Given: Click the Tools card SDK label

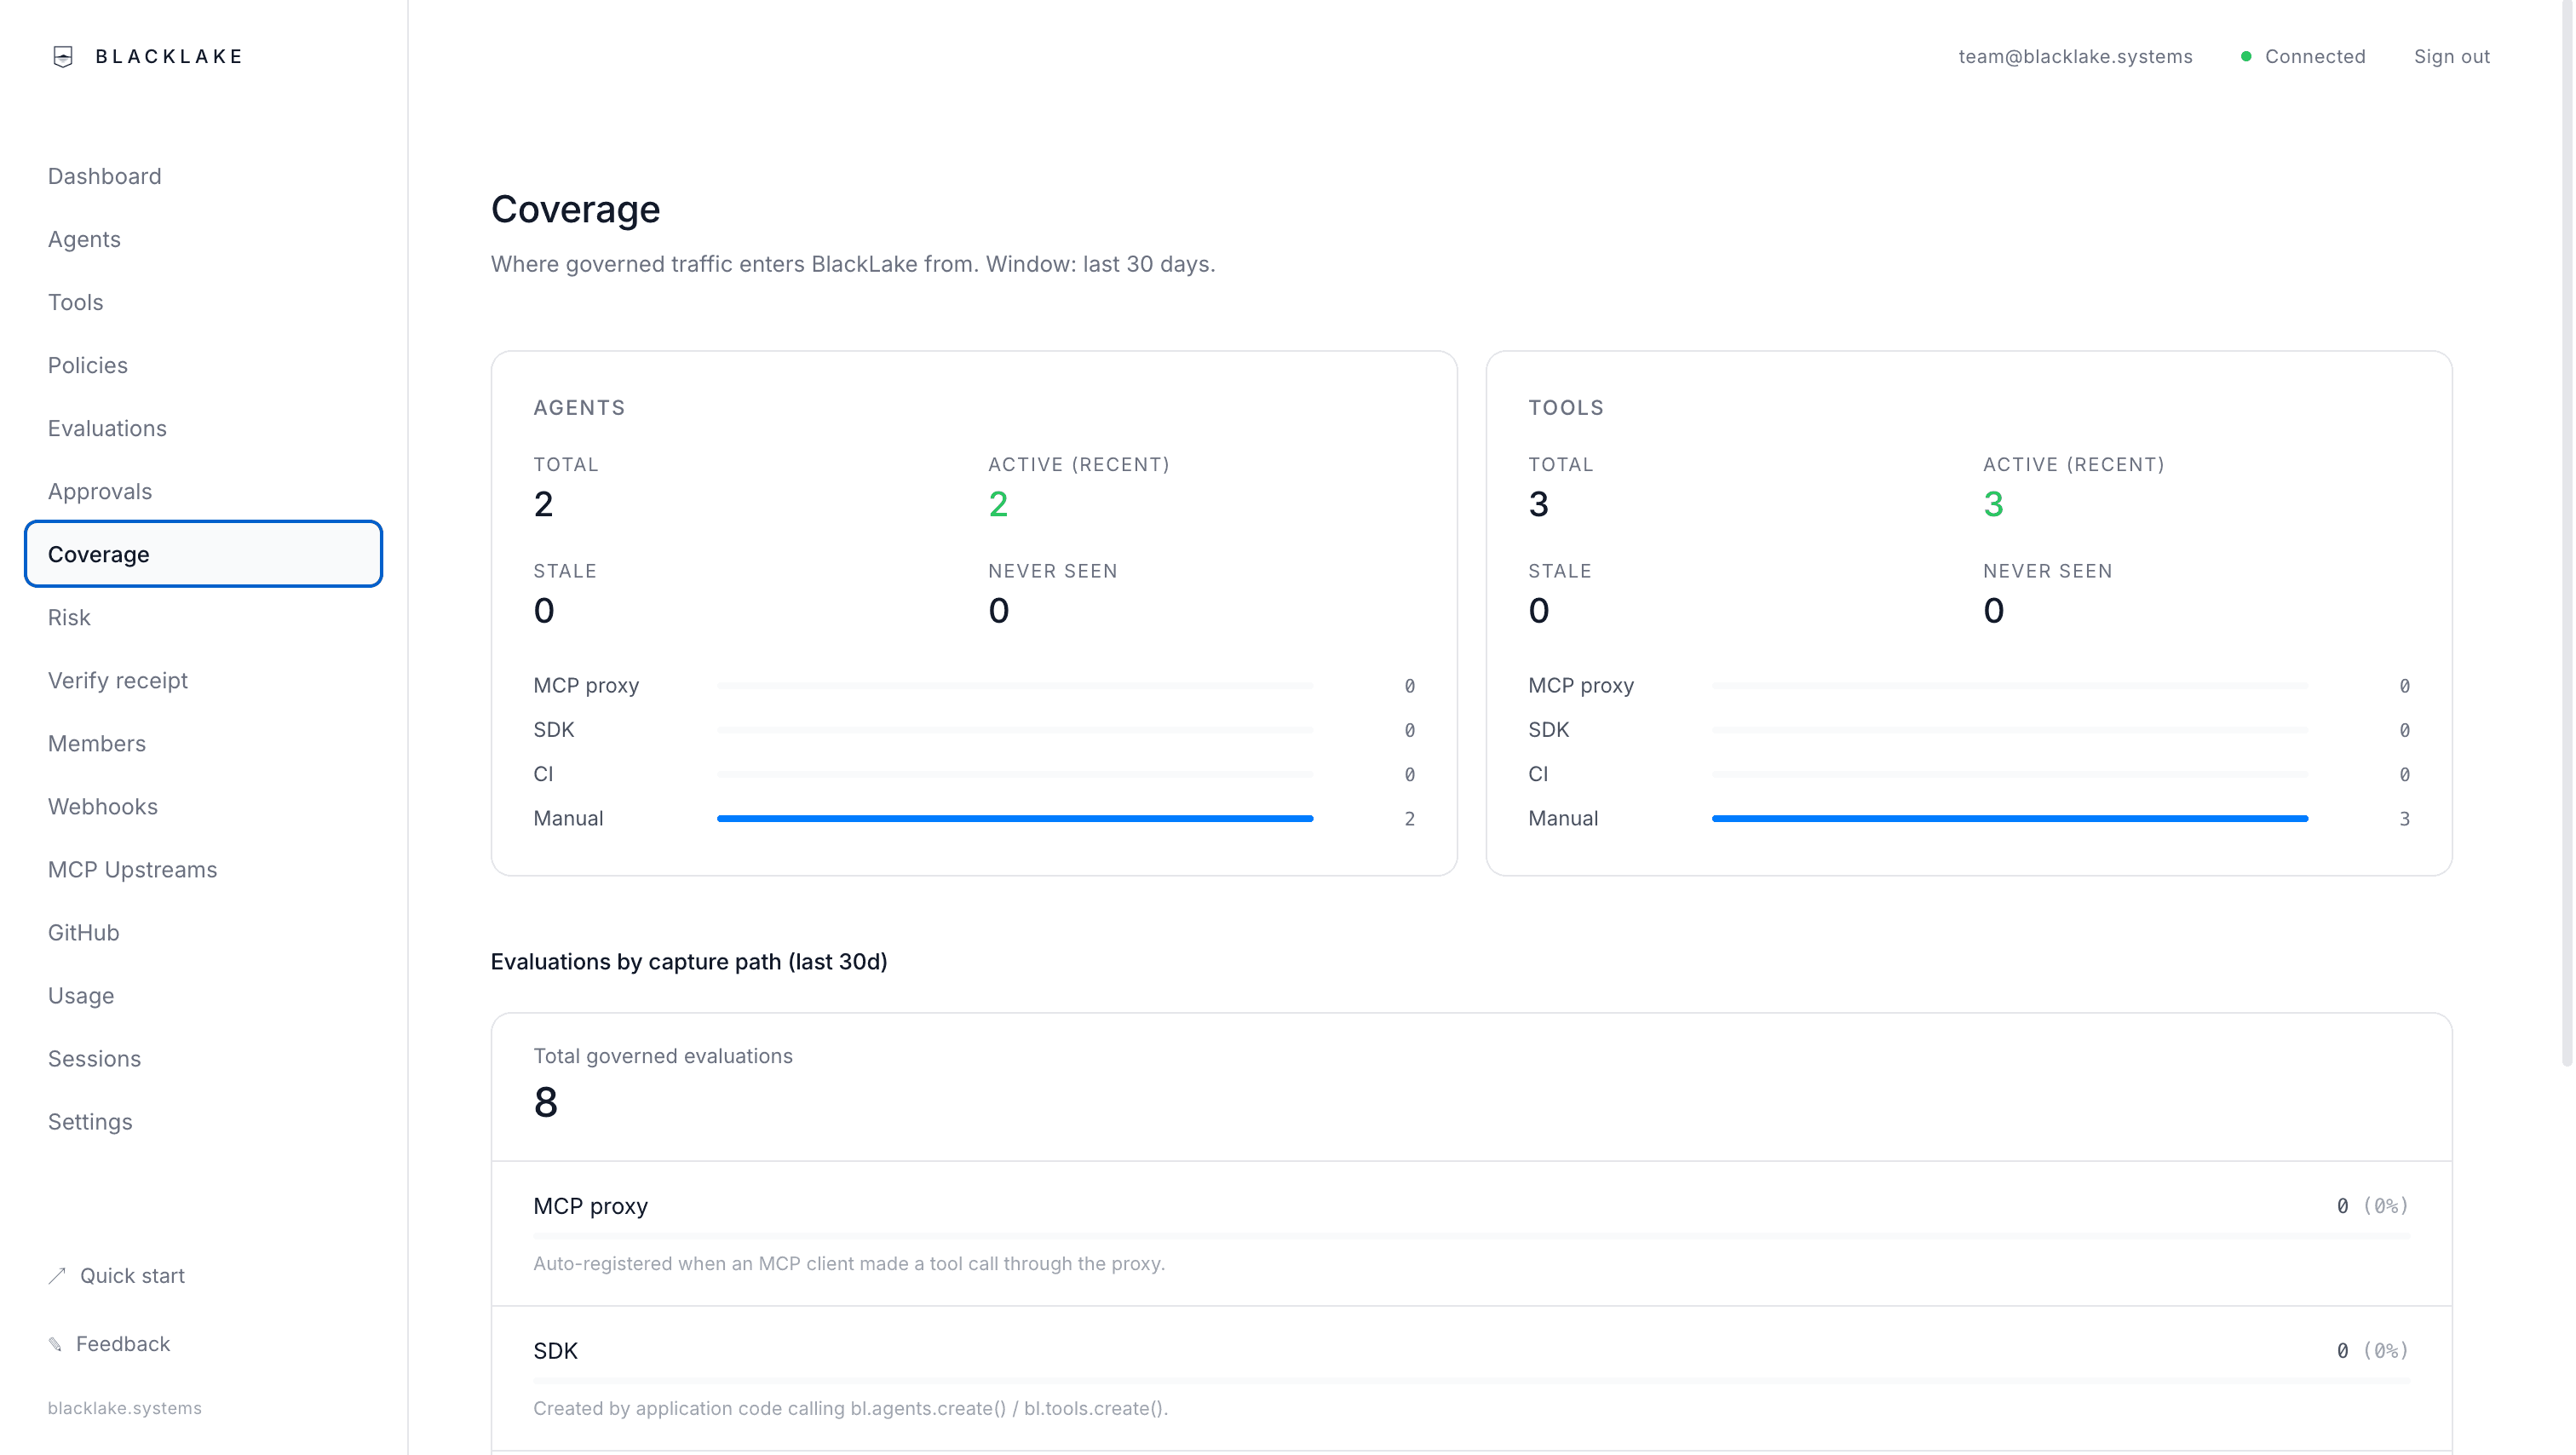Looking at the screenshot, I should [x=1549, y=730].
